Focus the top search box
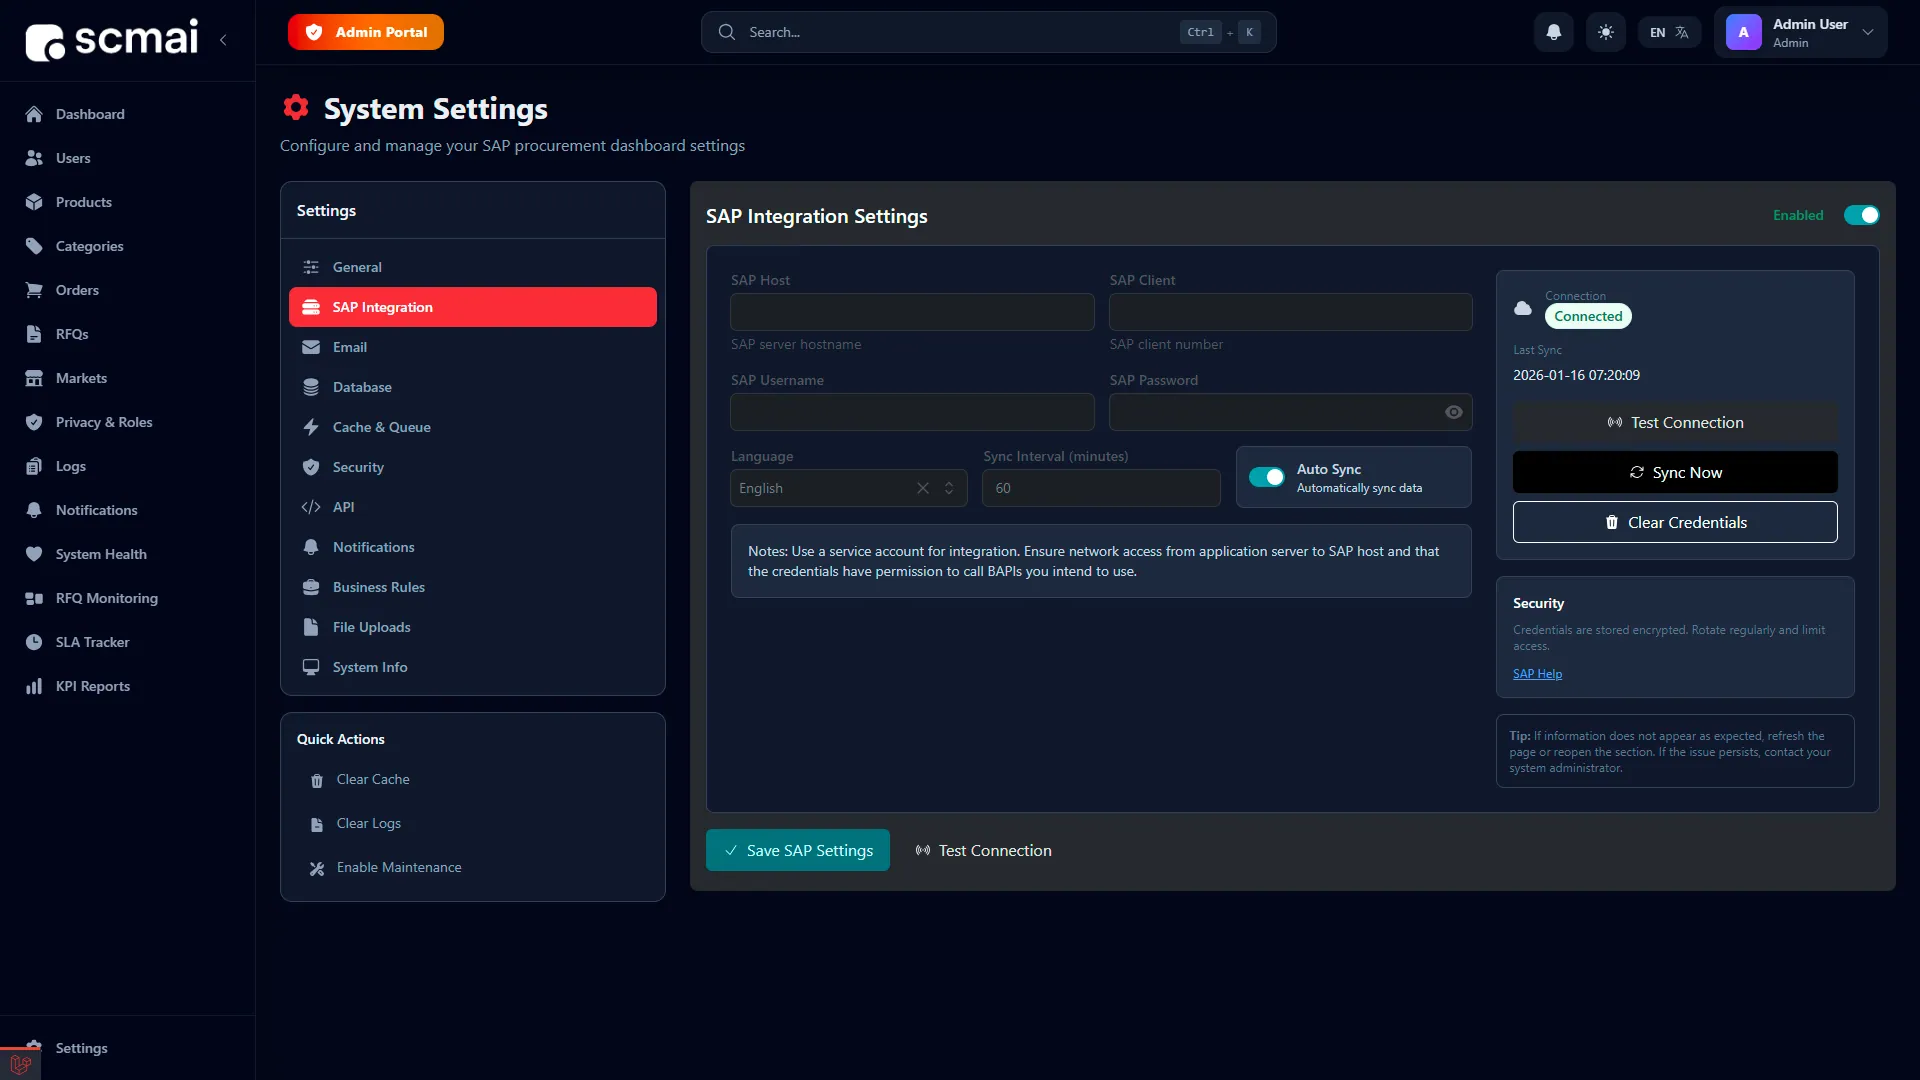Image resolution: width=1920 pixels, height=1080 pixels. (x=988, y=32)
